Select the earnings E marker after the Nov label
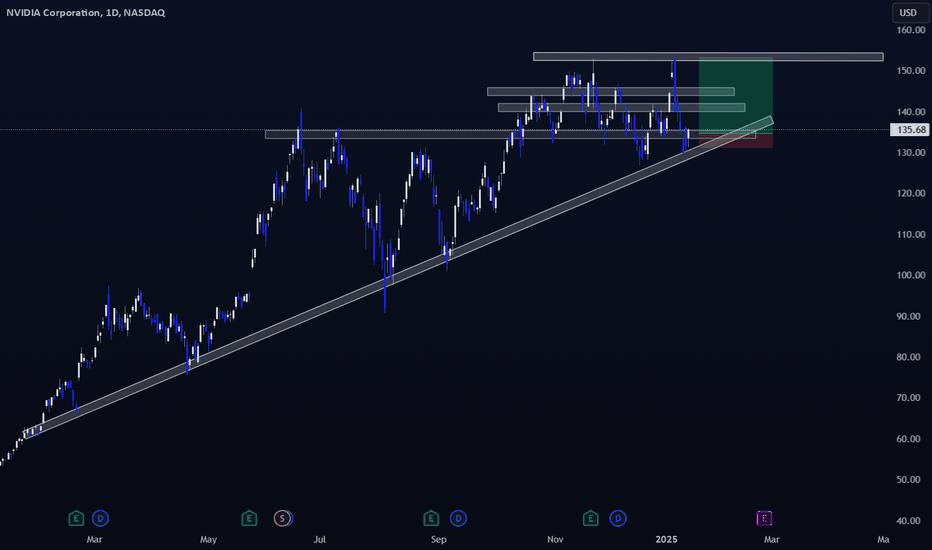The image size is (932, 550). (x=590, y=518)
